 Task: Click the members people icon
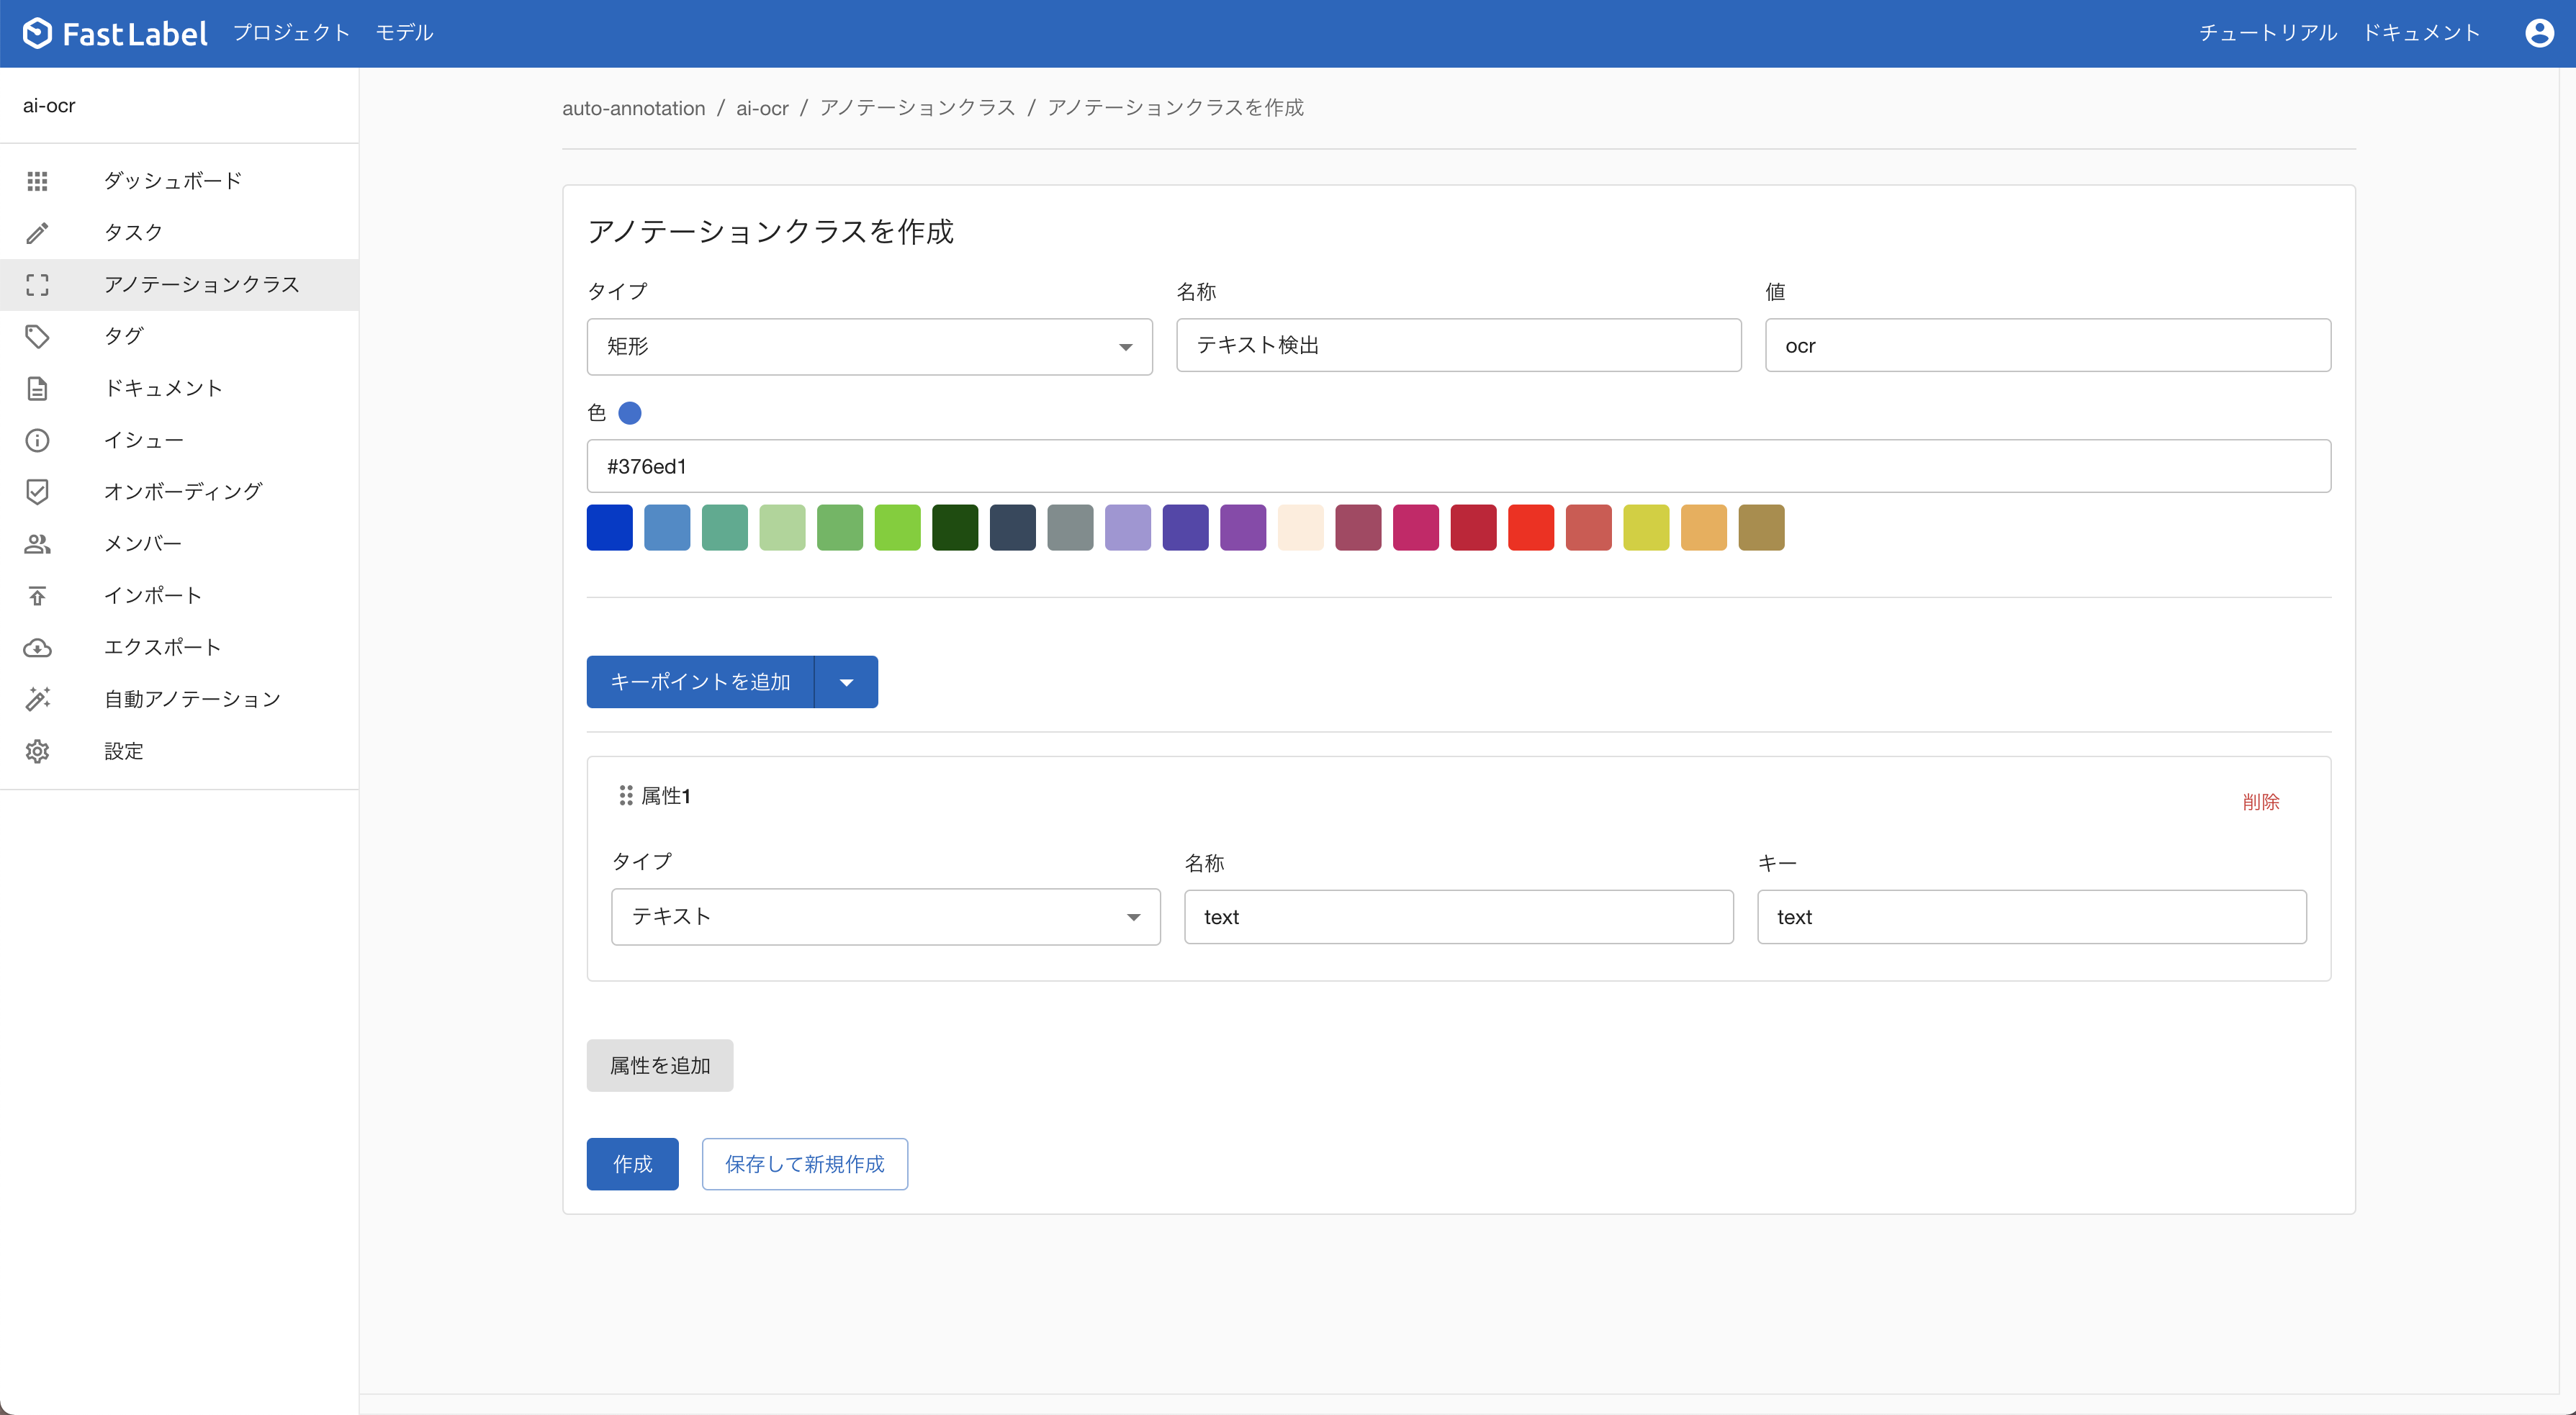pos(37,544)
